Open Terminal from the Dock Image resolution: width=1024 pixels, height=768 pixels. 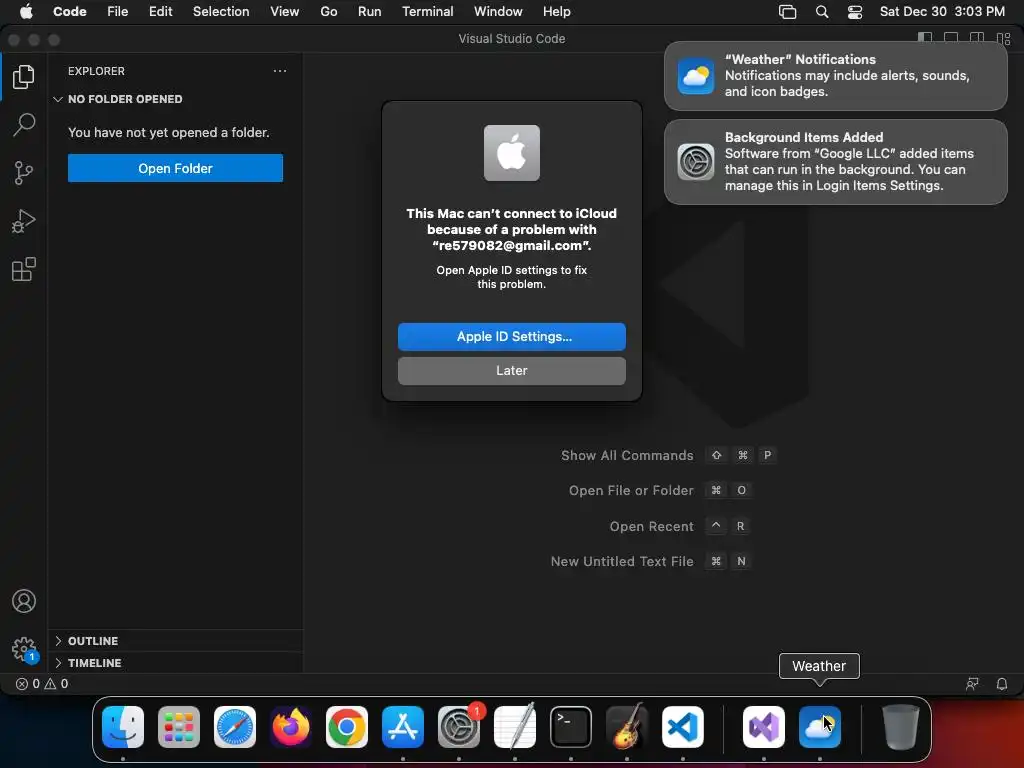(571, 726)
